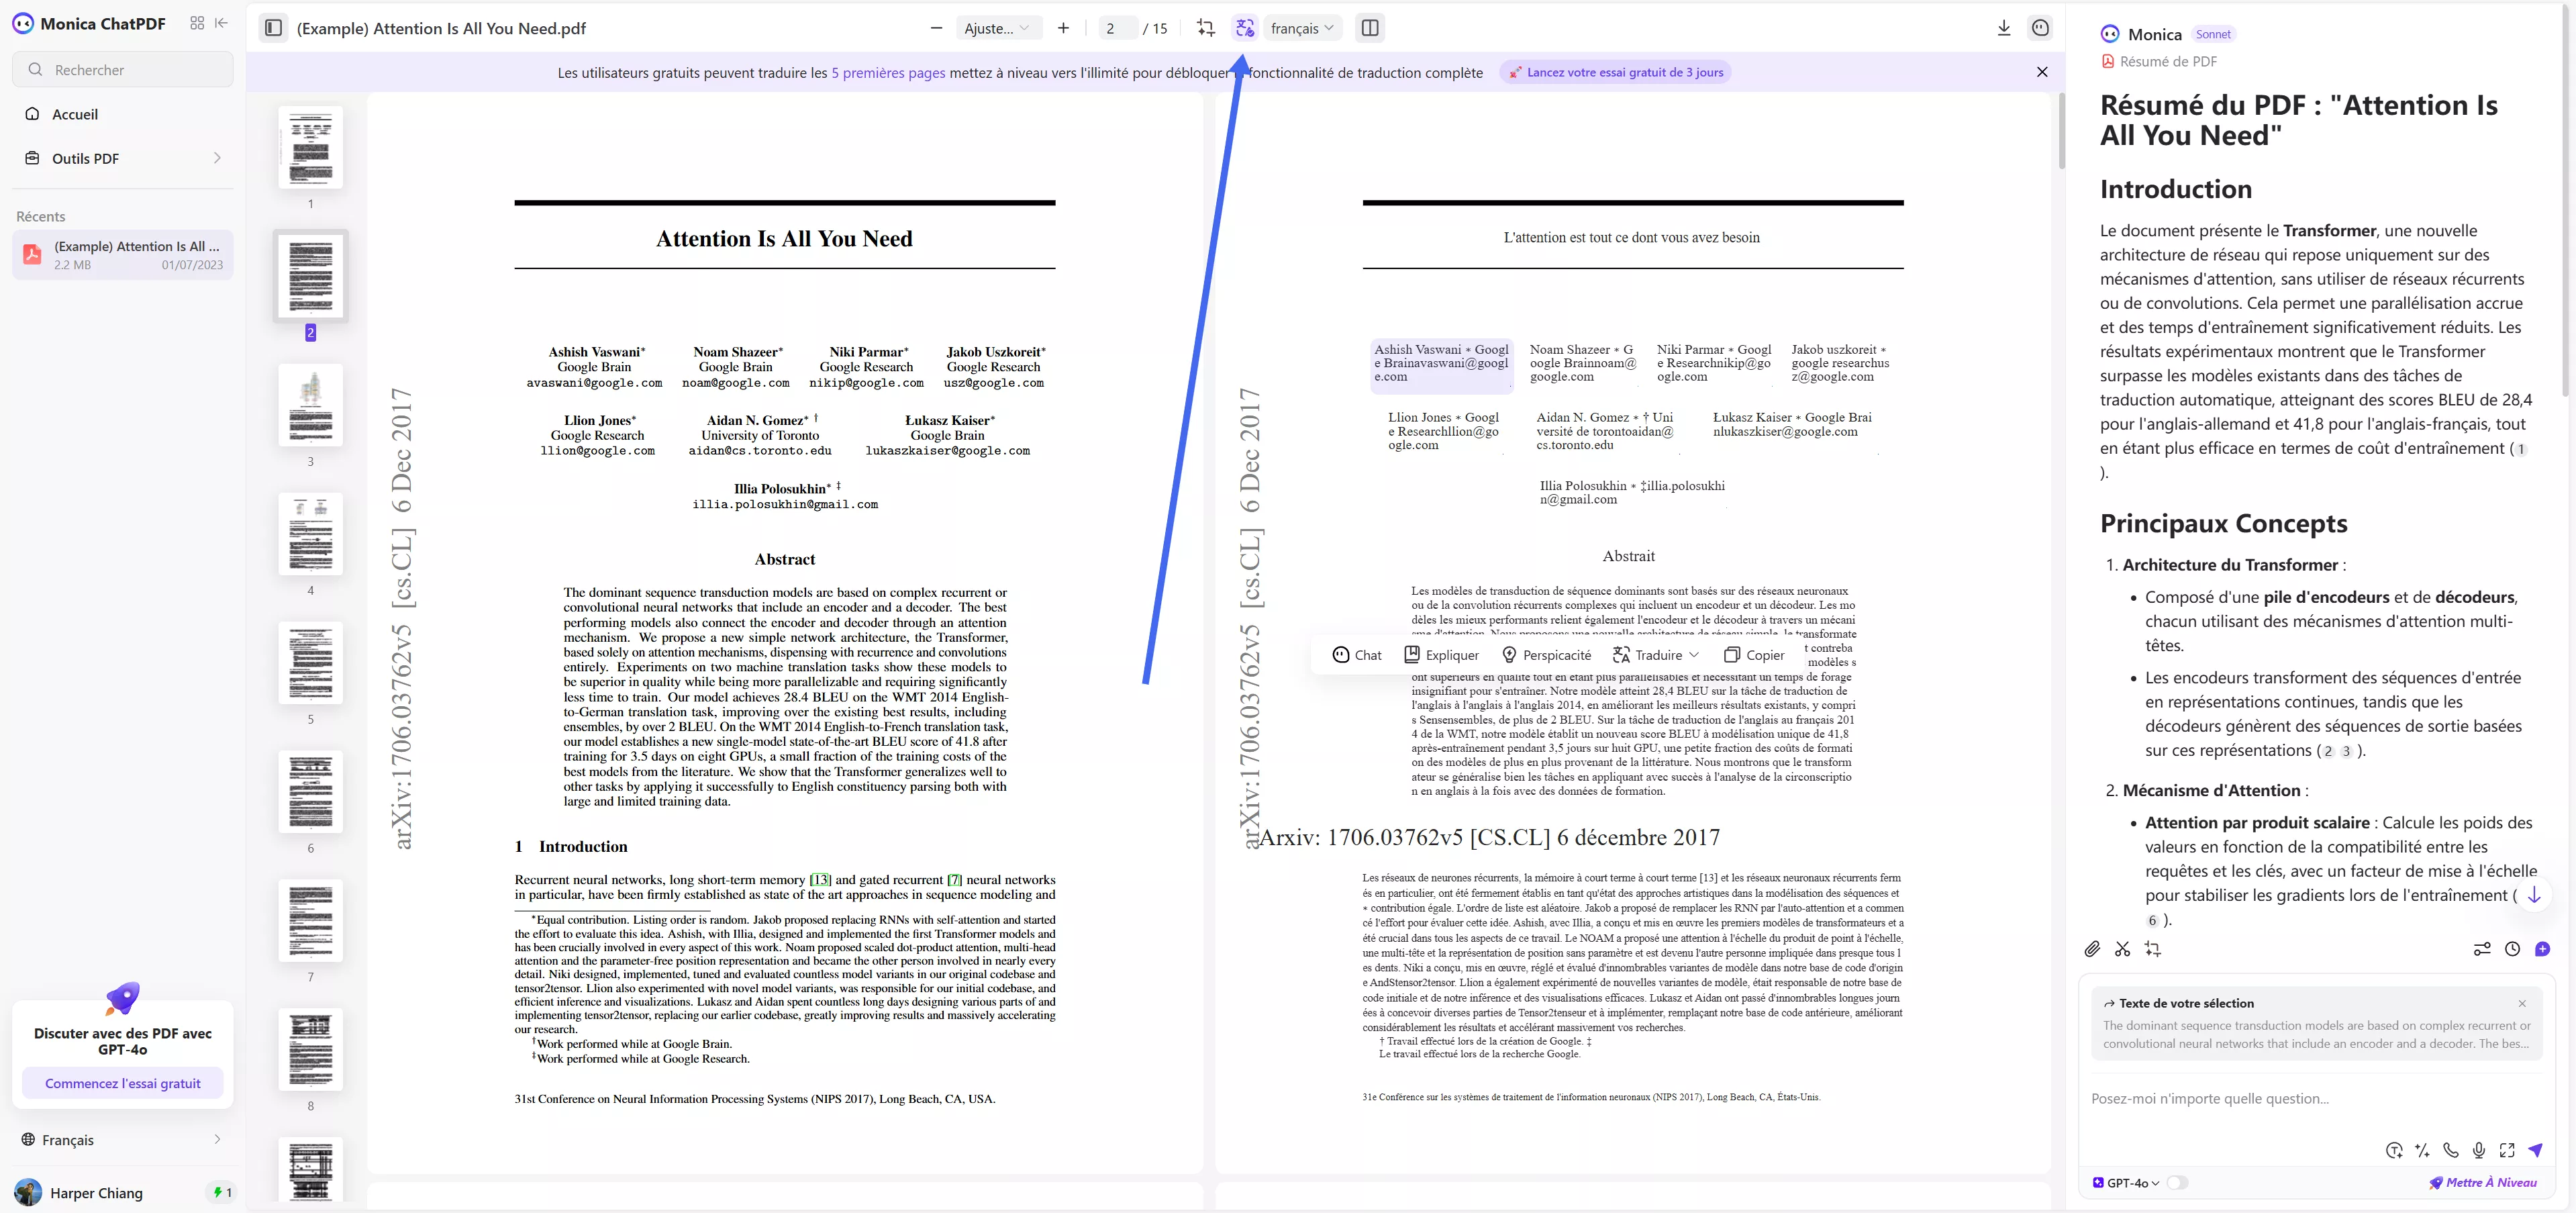Open chat history clock icon
The width and height of the screenshot is (2576, 1213).
click(2512, 949)
